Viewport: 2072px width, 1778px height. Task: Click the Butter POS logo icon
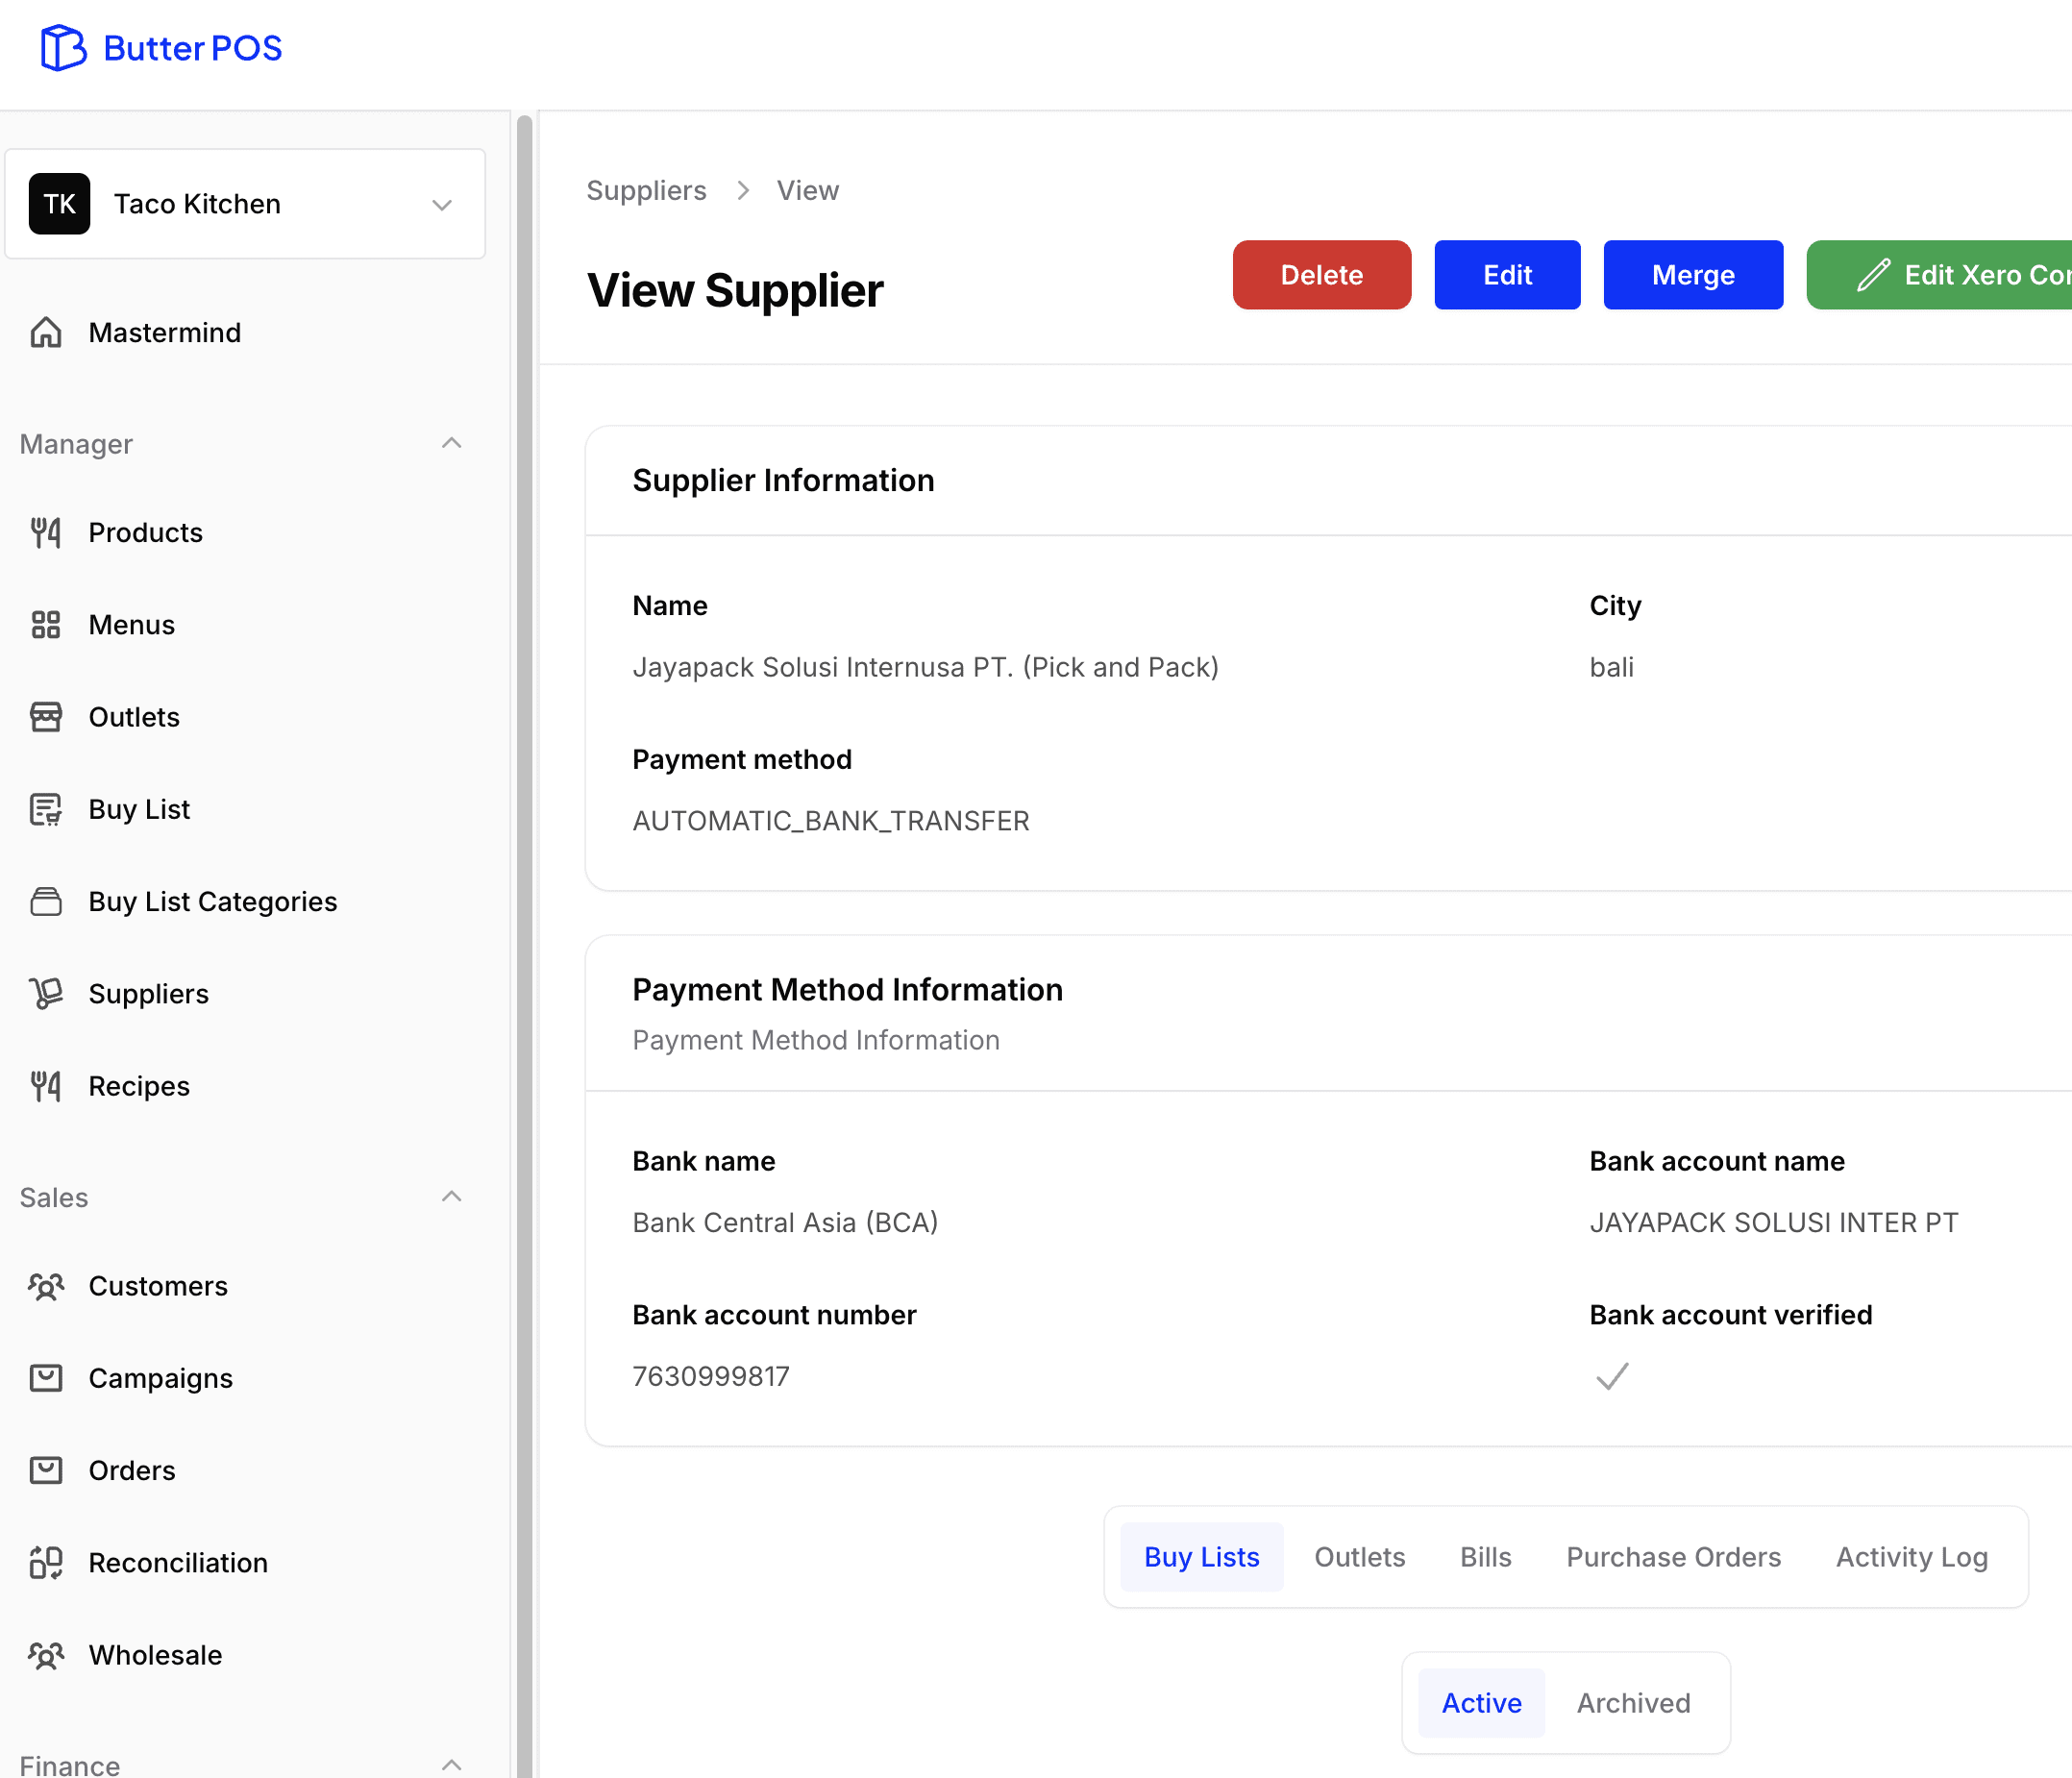pos(62,48)
